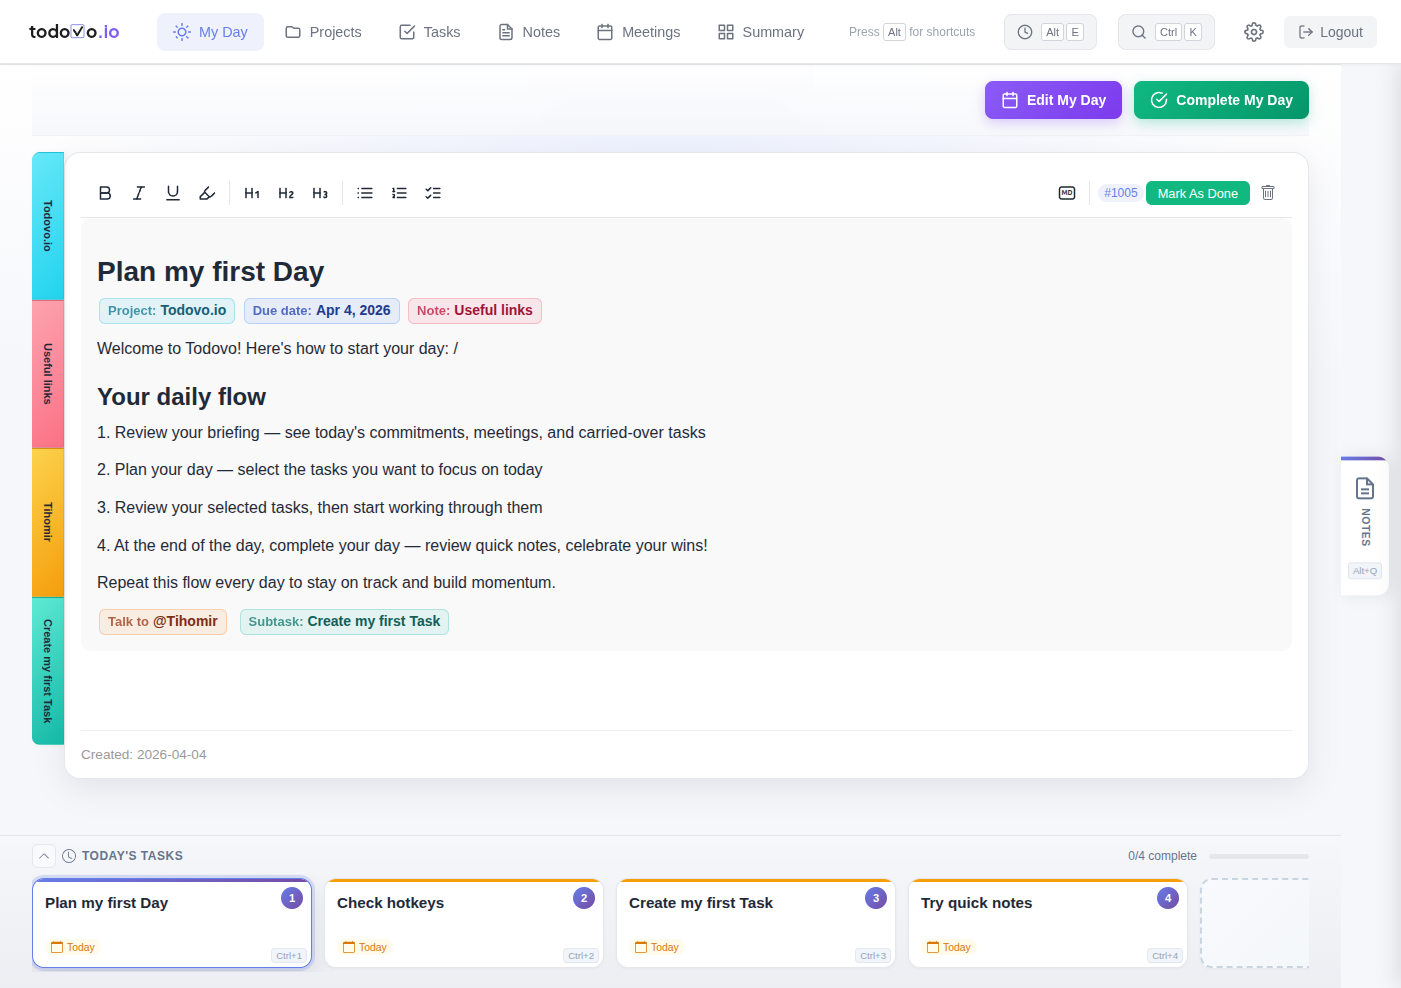The image size is (1401, 988).
Task: Click the 0/4 complete progress bar
Action: click(x=1259, y=856)
